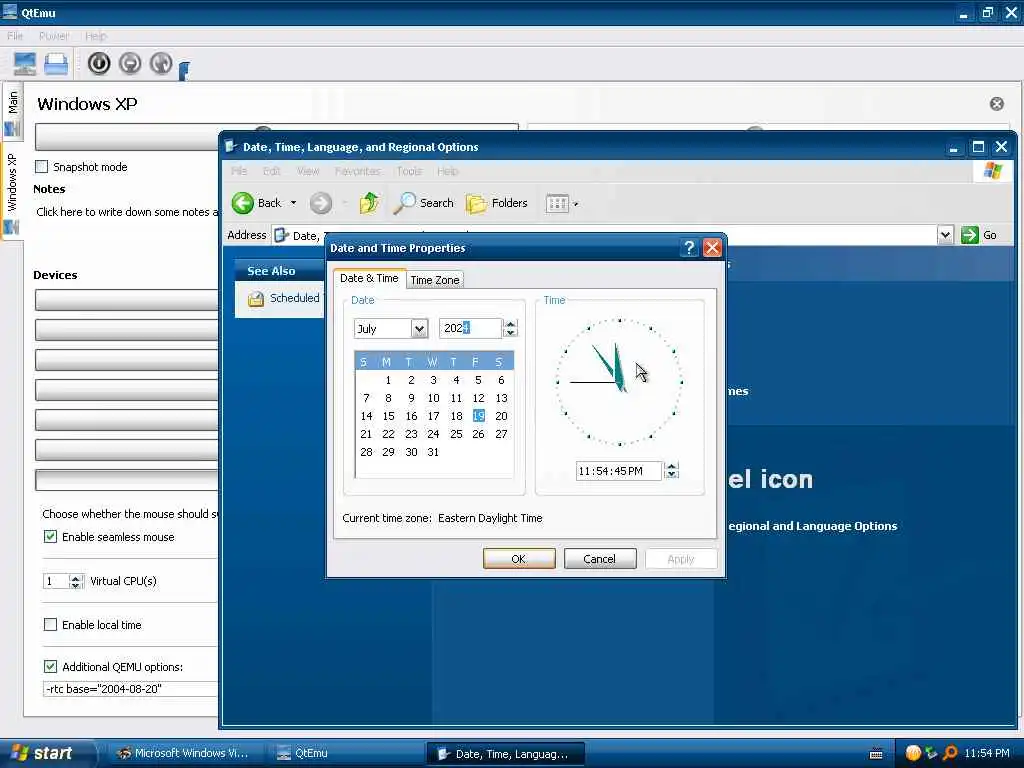This screenshot has width=1024, height=768.
Task: Open the File menu in QtEmu
Action: [x=15, y=36]
